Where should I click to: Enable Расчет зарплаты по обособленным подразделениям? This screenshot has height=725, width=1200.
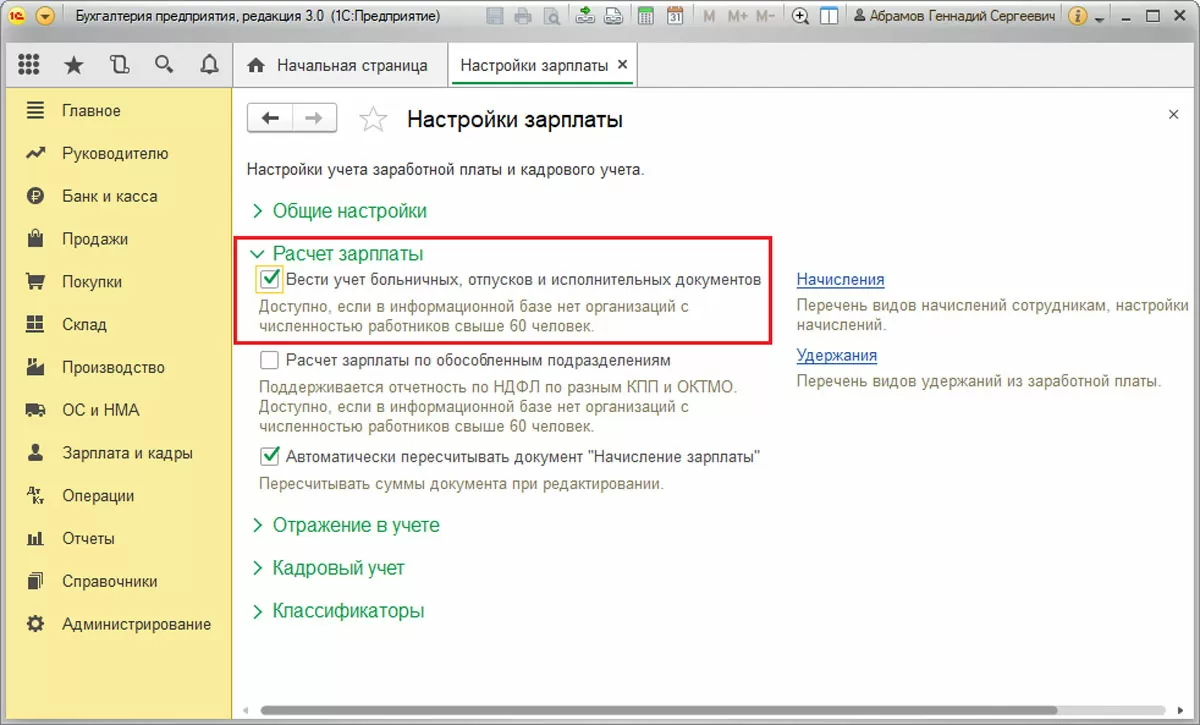pos(269,360)
